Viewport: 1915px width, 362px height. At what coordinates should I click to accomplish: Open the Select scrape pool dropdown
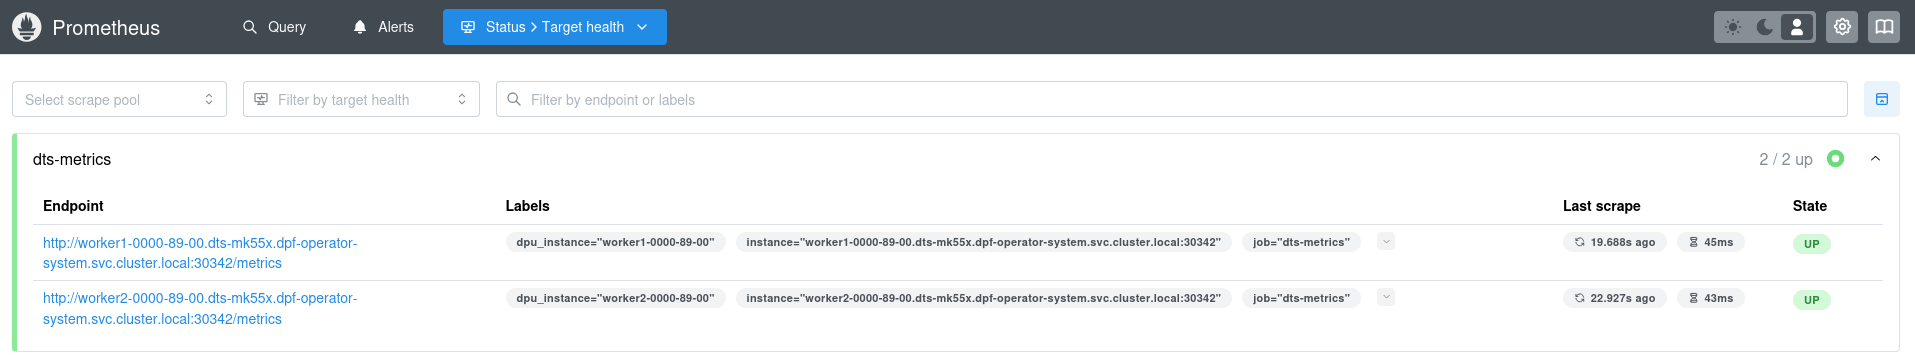pyautogui.click(x=120, y=99)
